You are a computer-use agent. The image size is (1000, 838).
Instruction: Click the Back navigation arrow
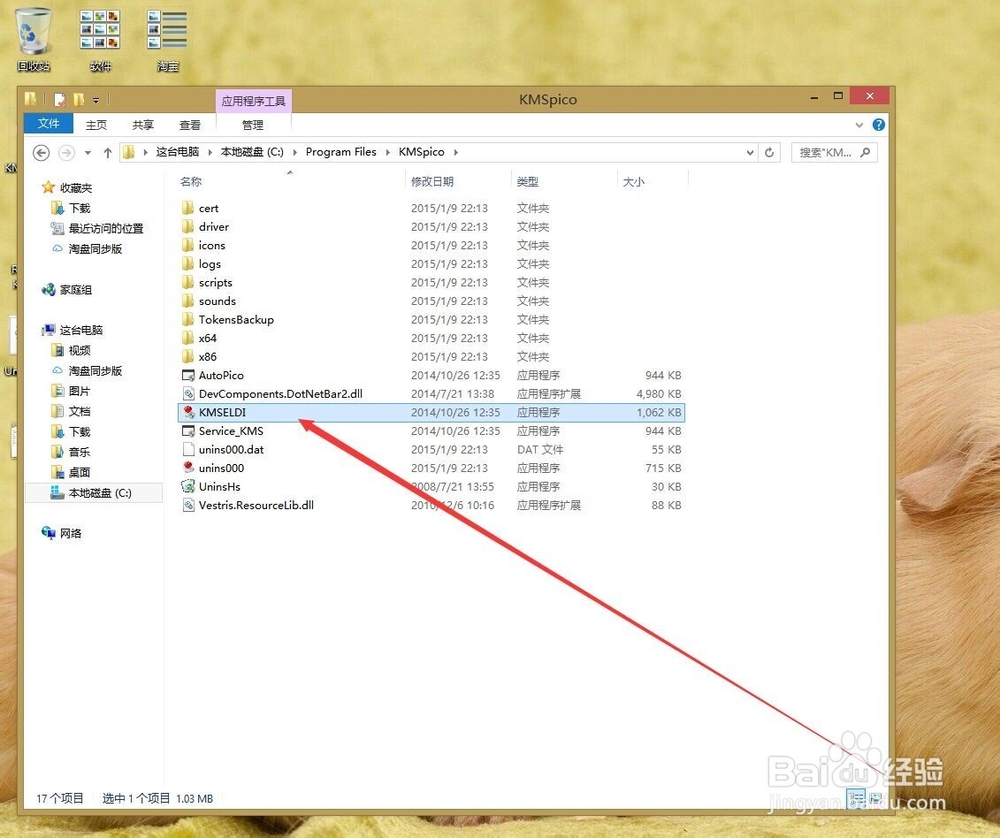click(41, 152)
